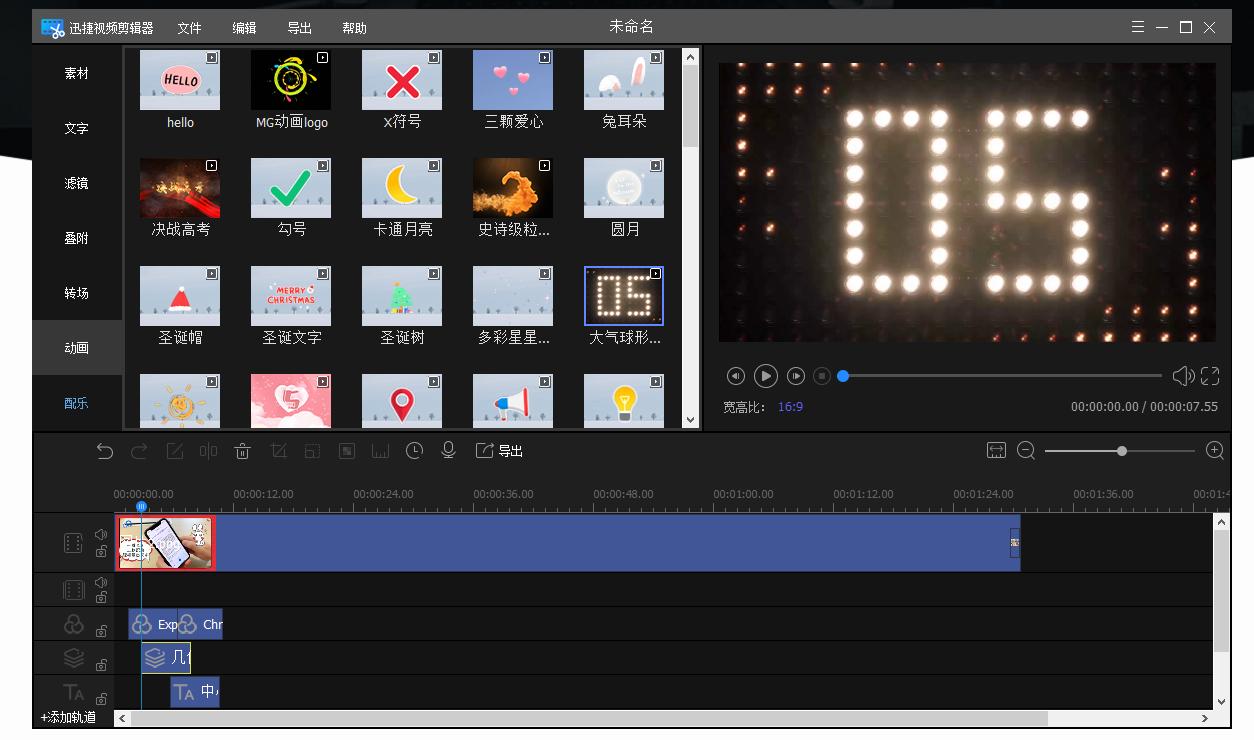Switch to the 转场 sidebar tab
Screen dimensions: 1254x740
[74, 292]
